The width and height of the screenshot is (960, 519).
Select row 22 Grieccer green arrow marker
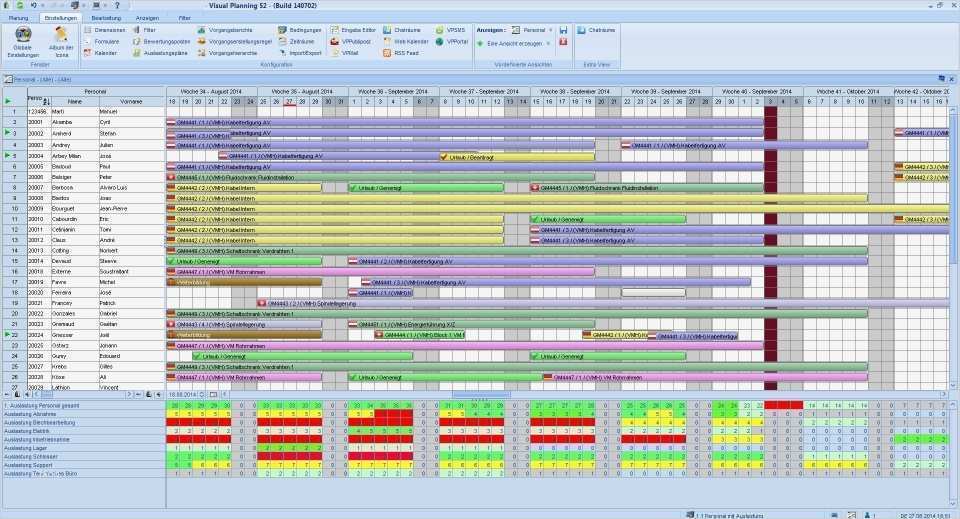click(x=7, y=335)
